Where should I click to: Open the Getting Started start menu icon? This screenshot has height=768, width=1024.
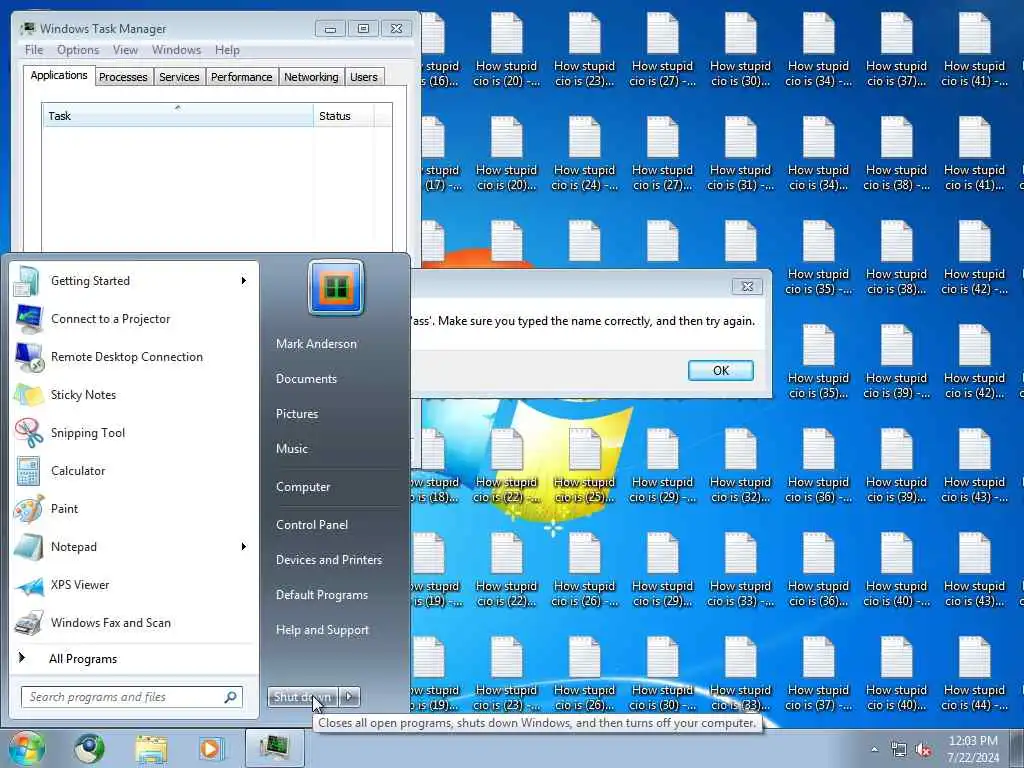[x=27, y=281]
